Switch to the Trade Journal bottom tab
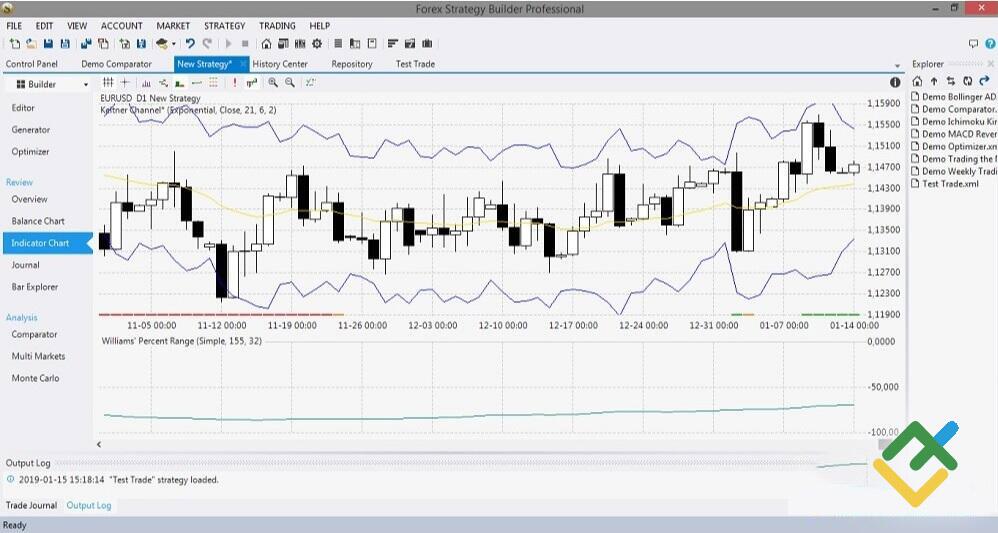Image resolution: width=998 pixels, height=533 pixels. pos(31,505)
